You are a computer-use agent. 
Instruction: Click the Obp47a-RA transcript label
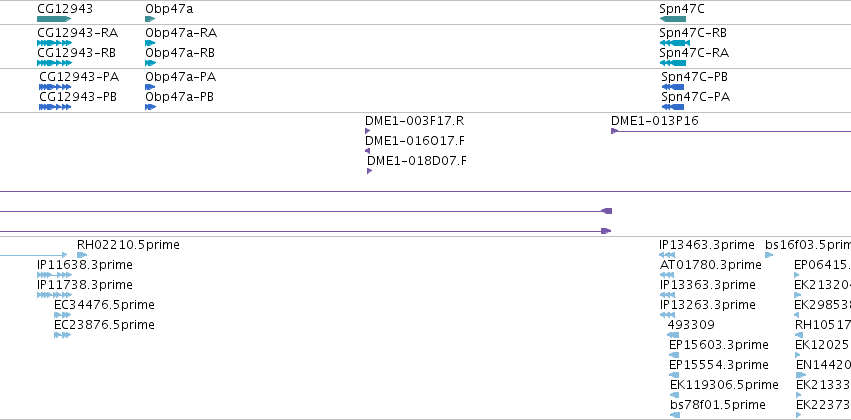(x=181, y=33)
